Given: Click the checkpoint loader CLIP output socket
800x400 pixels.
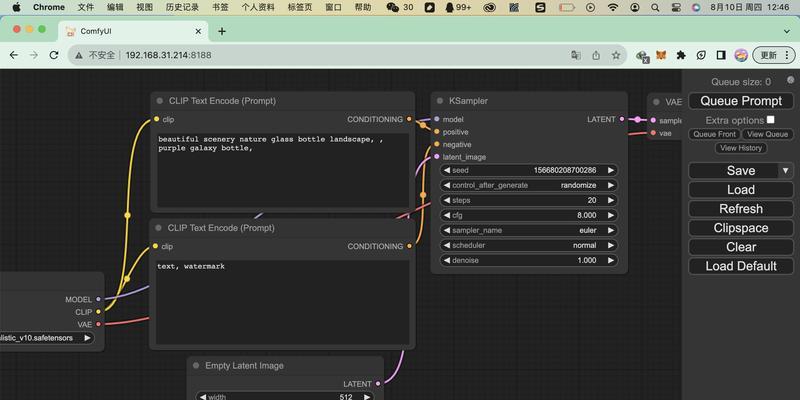Looking at the screenshot, I should tap(98, 312).
